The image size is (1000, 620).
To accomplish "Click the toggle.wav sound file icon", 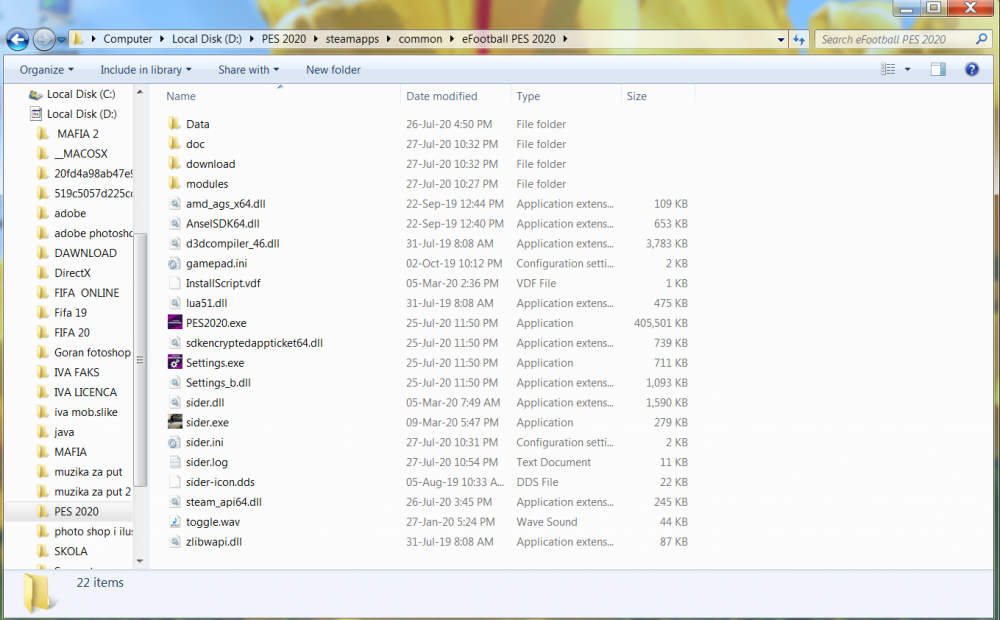I will coord(175,522).
